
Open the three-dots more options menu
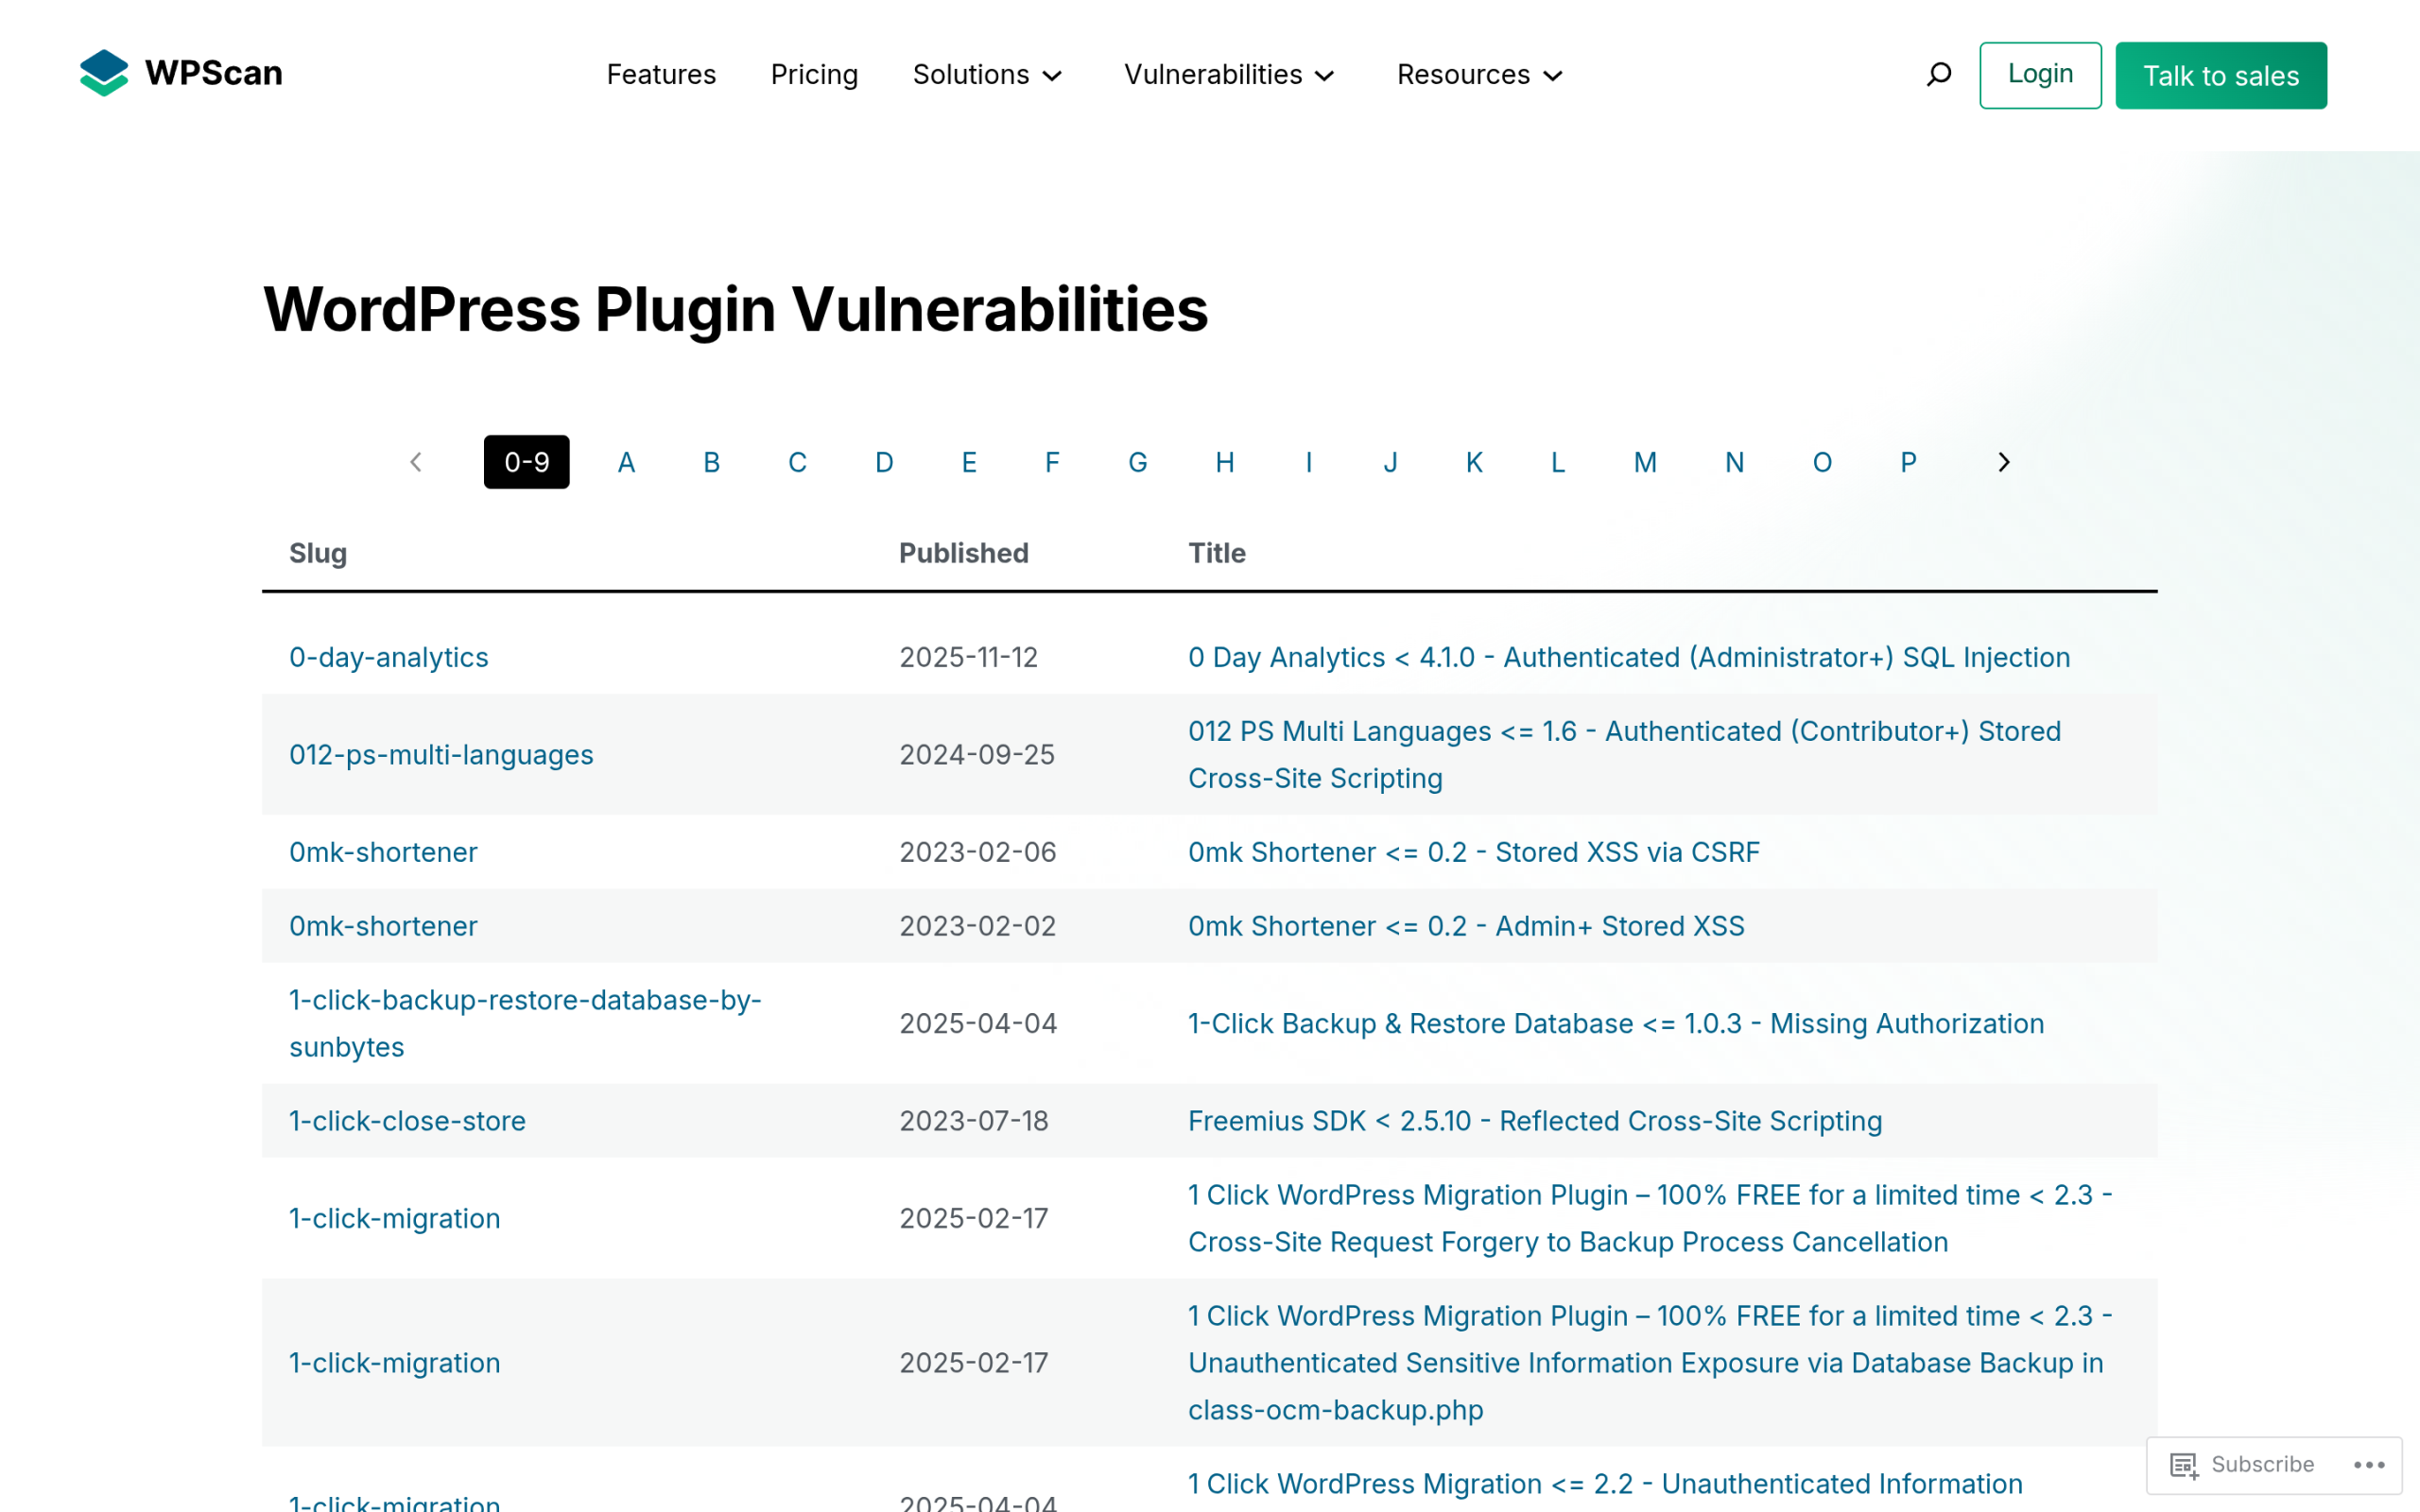pyautogui.click(x=2369, y=1464)
